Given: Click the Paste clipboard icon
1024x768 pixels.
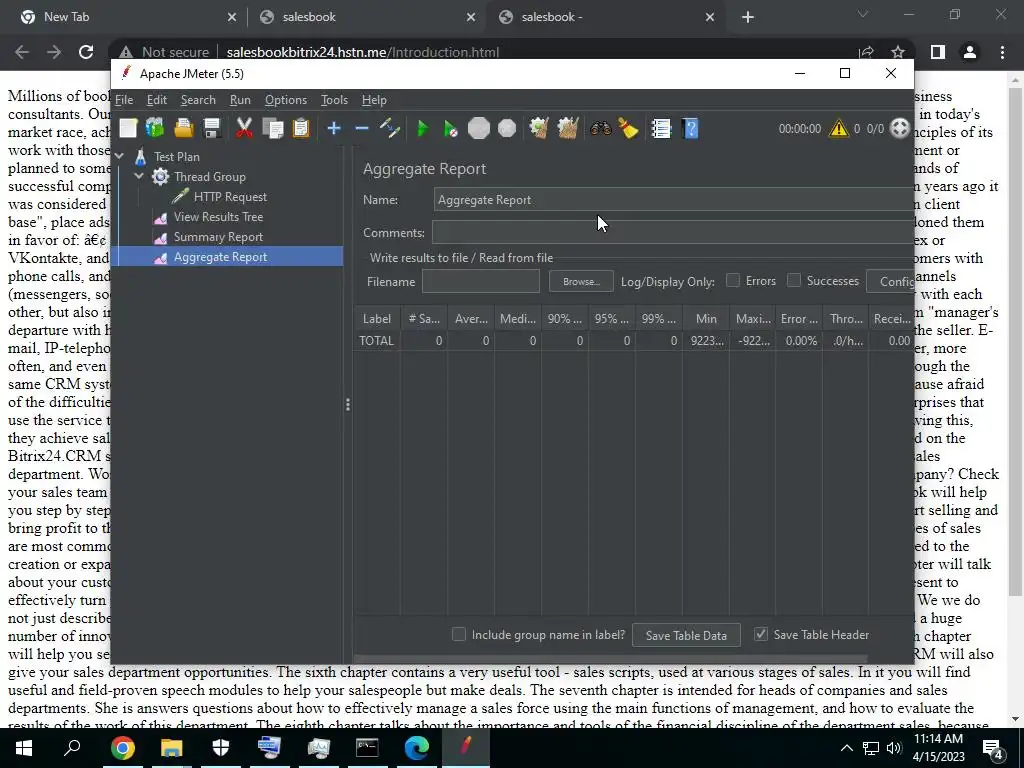Looking at the screenshot, I should point(300,129).
